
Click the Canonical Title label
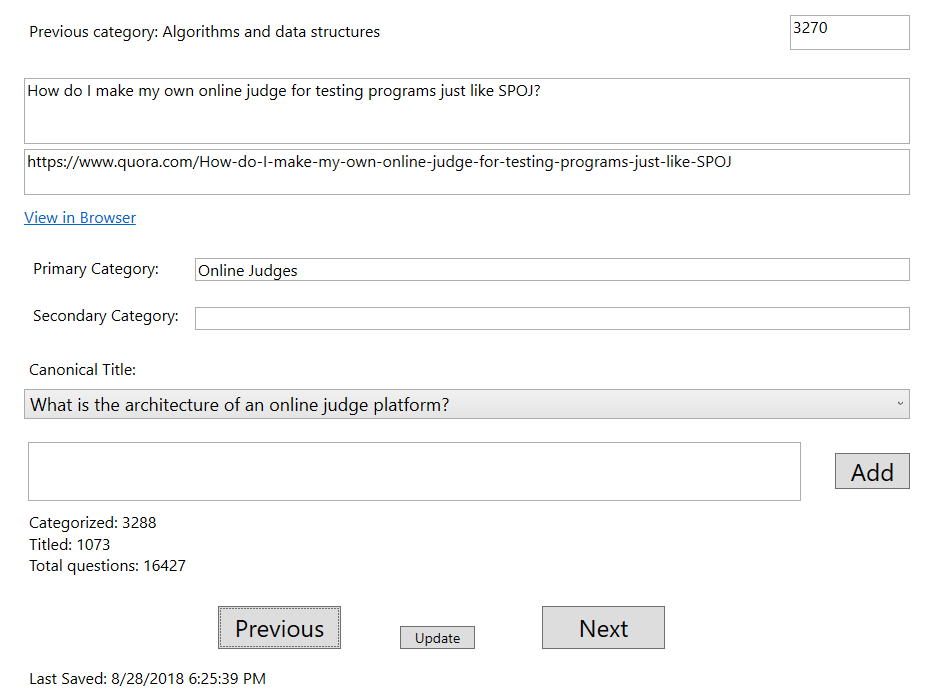click(82, 370)
